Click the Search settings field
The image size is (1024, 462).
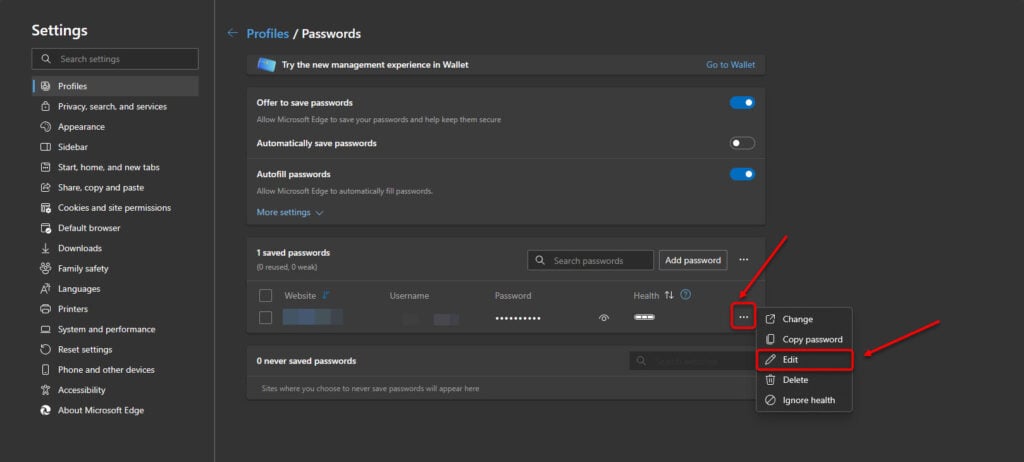[115, 59]
